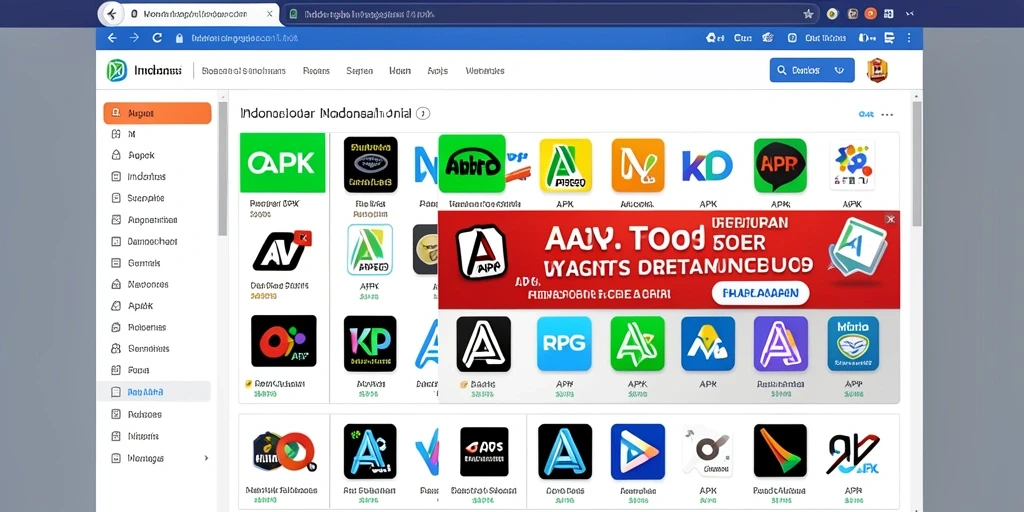Open the orange N app icon
Image resolution: width=1024 pixels, height=512 pixels.
point(638,165)
